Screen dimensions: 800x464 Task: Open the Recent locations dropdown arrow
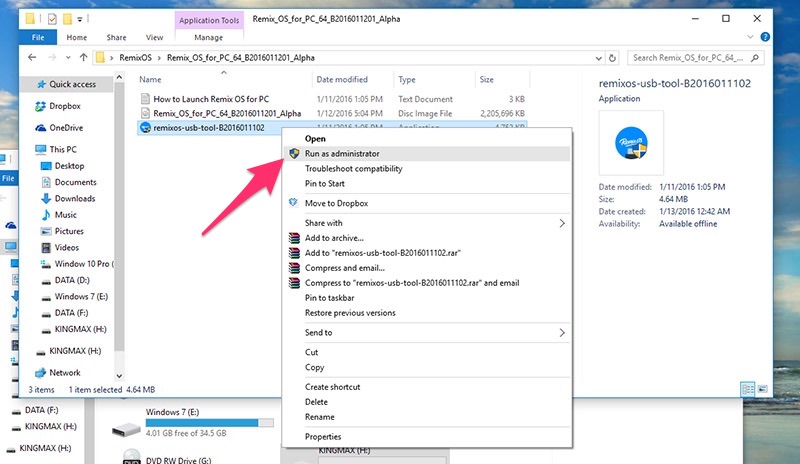[x=68, y=58]
